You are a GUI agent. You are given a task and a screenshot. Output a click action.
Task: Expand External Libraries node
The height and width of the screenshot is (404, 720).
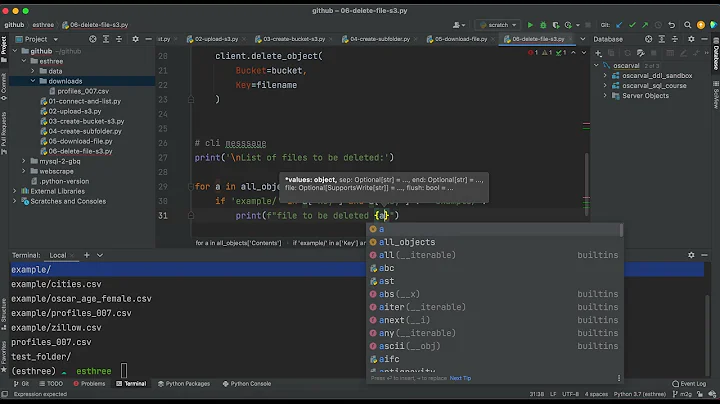pos(15,191)
